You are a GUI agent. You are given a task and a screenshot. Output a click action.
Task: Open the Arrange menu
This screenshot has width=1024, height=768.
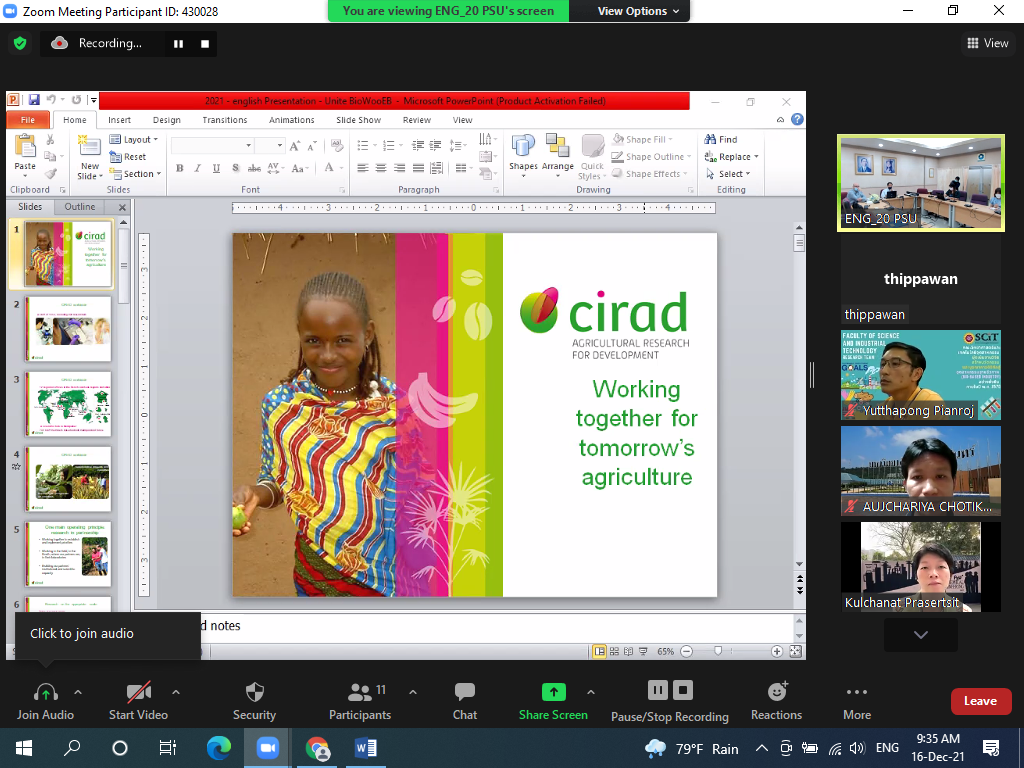(558, 155)
